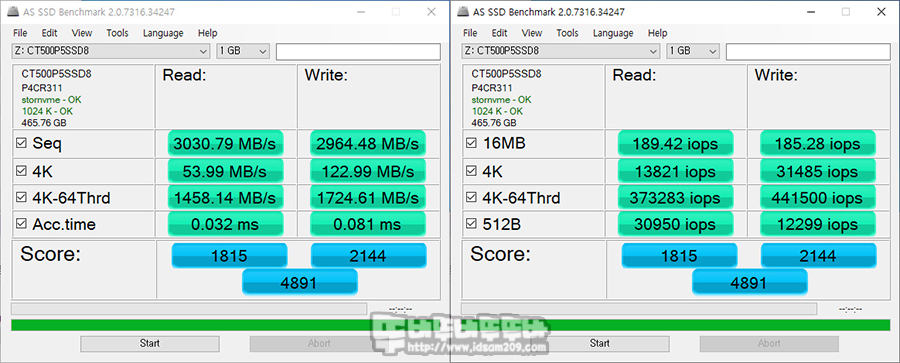Click write score 2144 in left window

click(x=368, y=256)
